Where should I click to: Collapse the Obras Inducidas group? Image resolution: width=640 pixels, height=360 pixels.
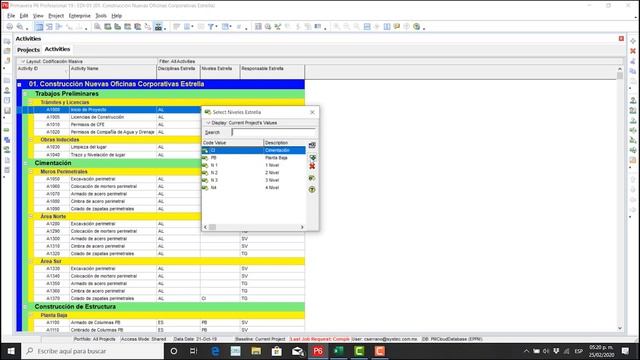click(x=31, y=140)
